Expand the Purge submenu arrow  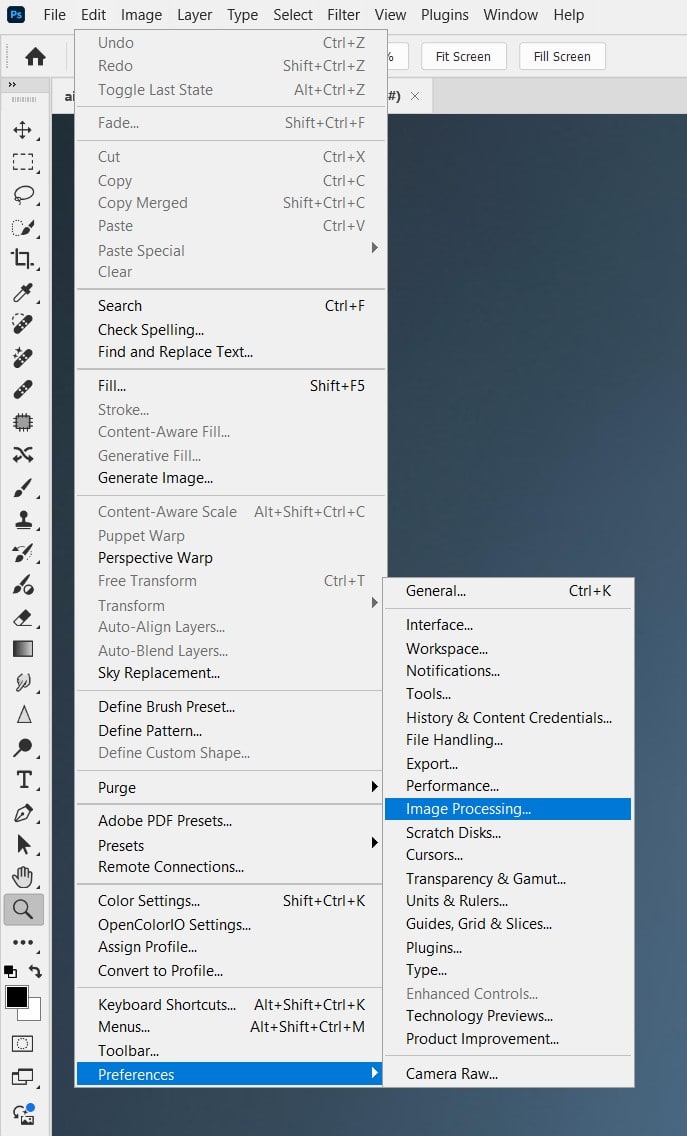375,786
